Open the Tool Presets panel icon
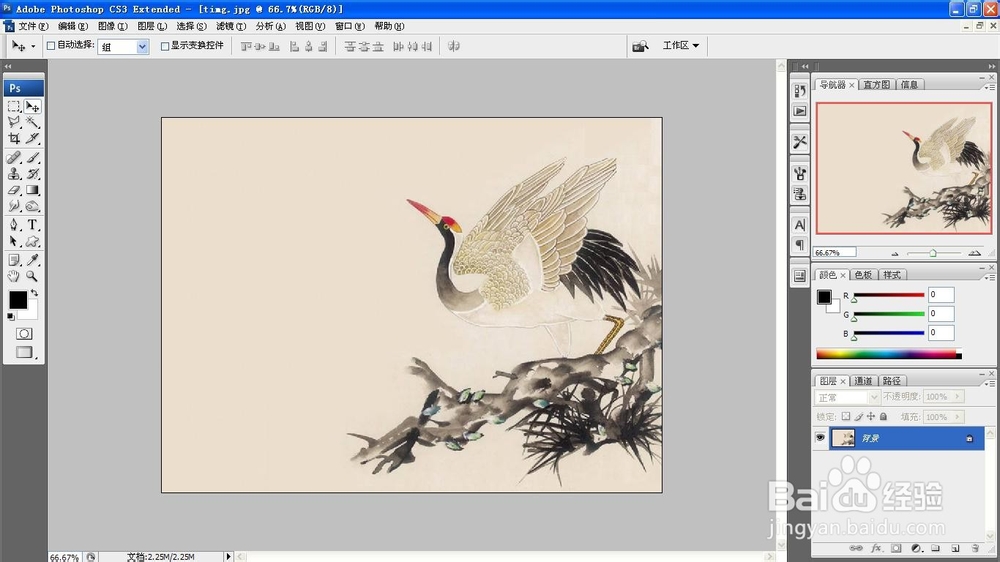This screenshot has height=562, width=1000. tap(800, 142)
